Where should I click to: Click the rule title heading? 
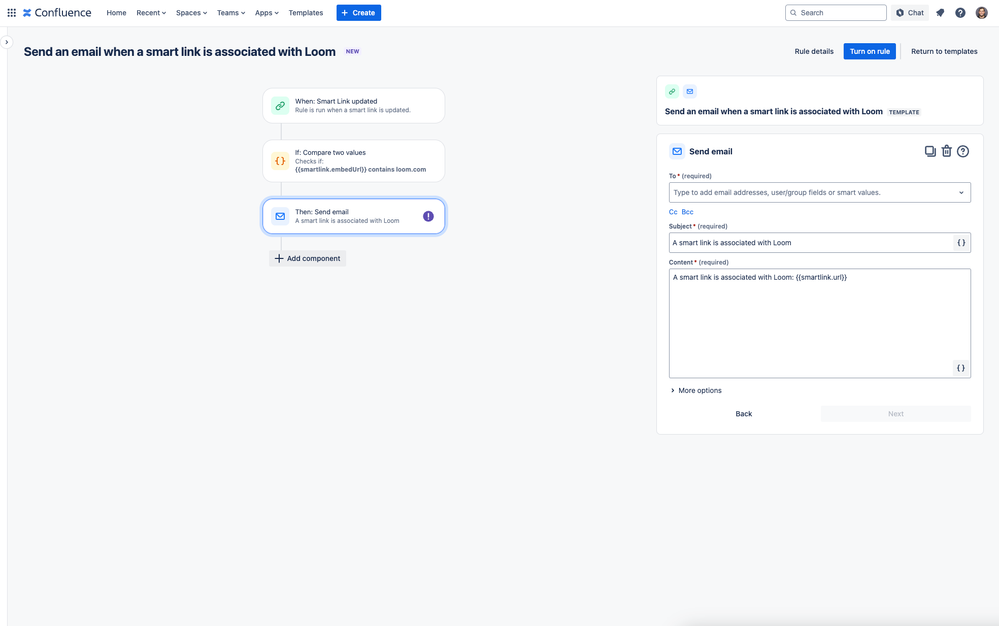pyautogui.click(x=180, y=52)
